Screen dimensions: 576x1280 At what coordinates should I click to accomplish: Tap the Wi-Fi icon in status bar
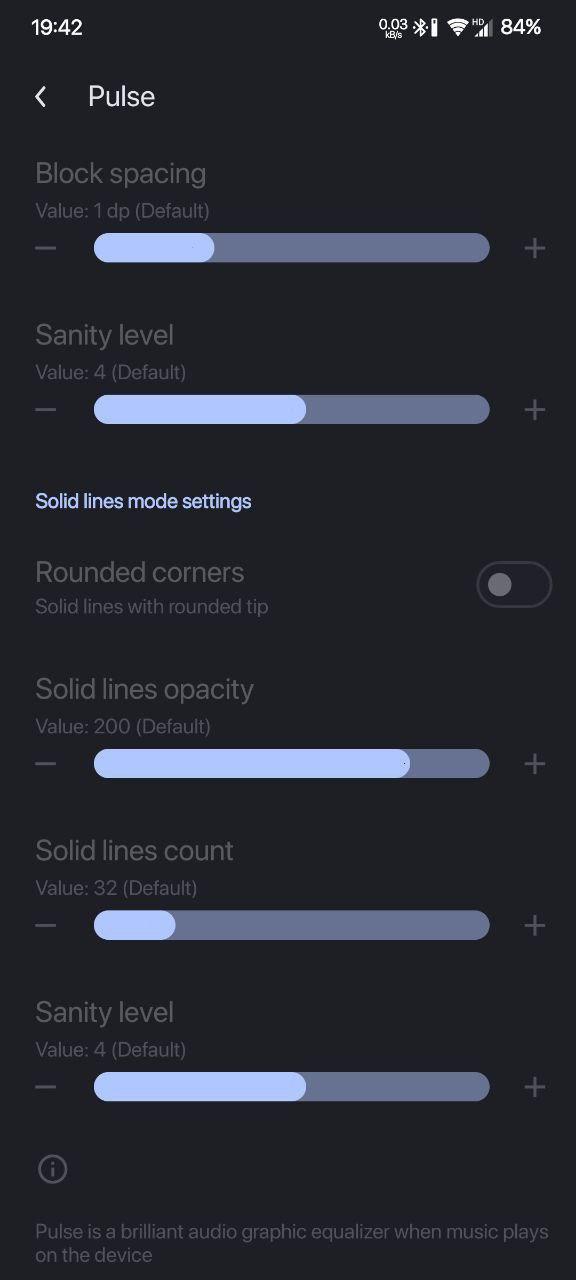(458, 27)
